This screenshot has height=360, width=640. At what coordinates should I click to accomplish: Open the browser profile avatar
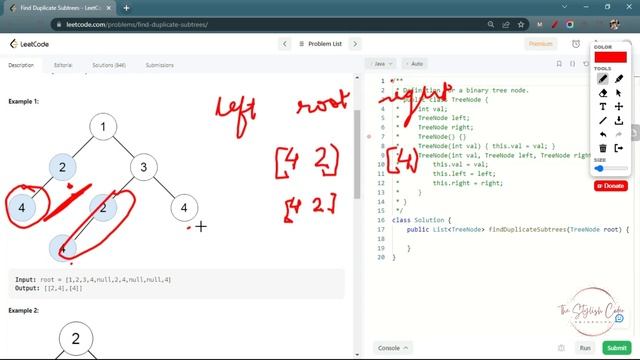[615, 24]
